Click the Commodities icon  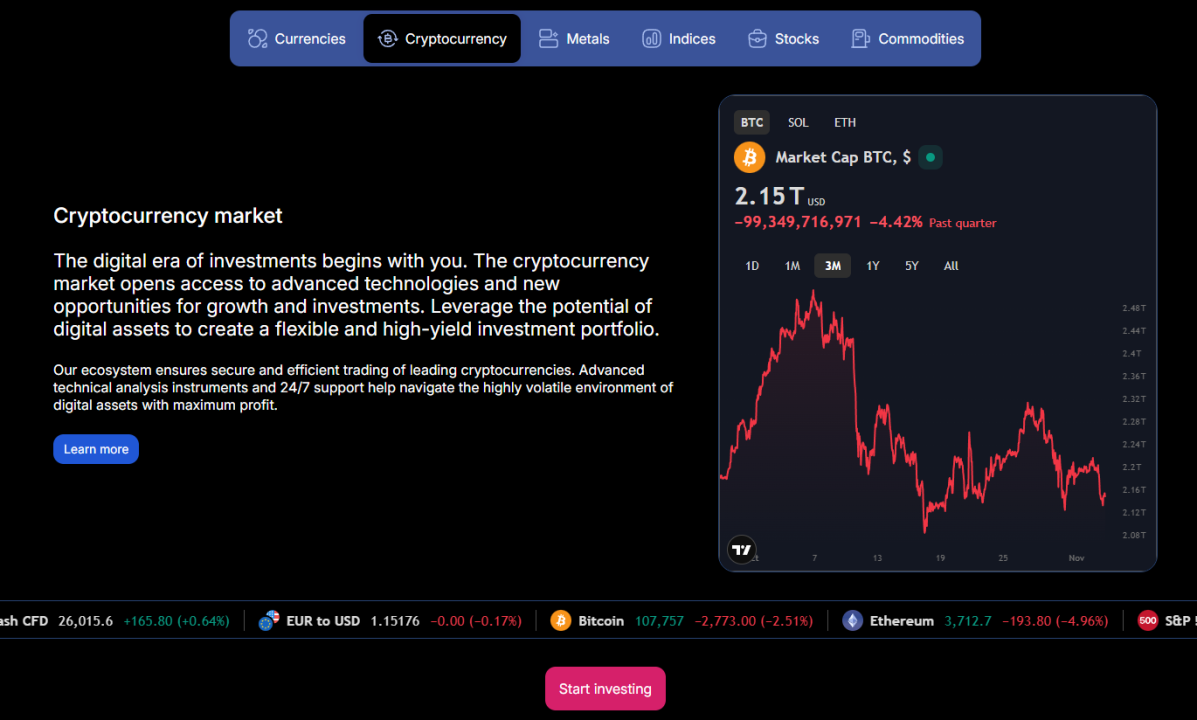coord(860,39)
